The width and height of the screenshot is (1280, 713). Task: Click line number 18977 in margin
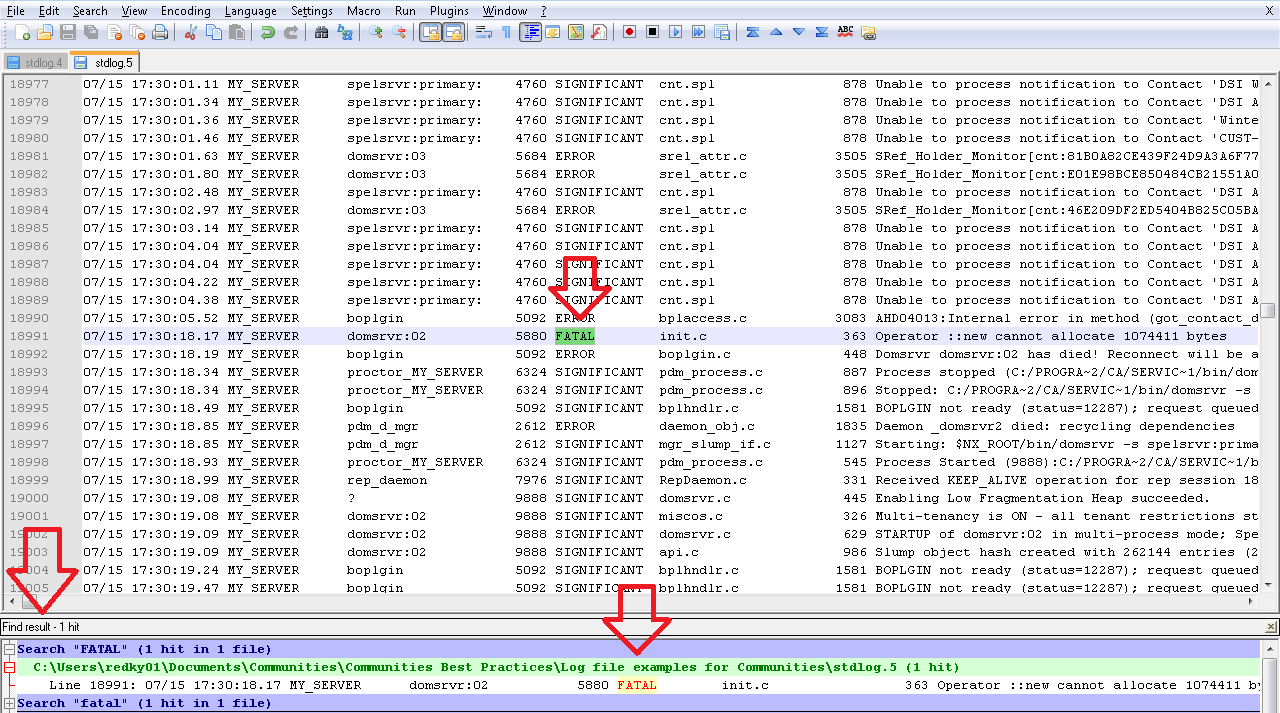(x=29, y=84)
